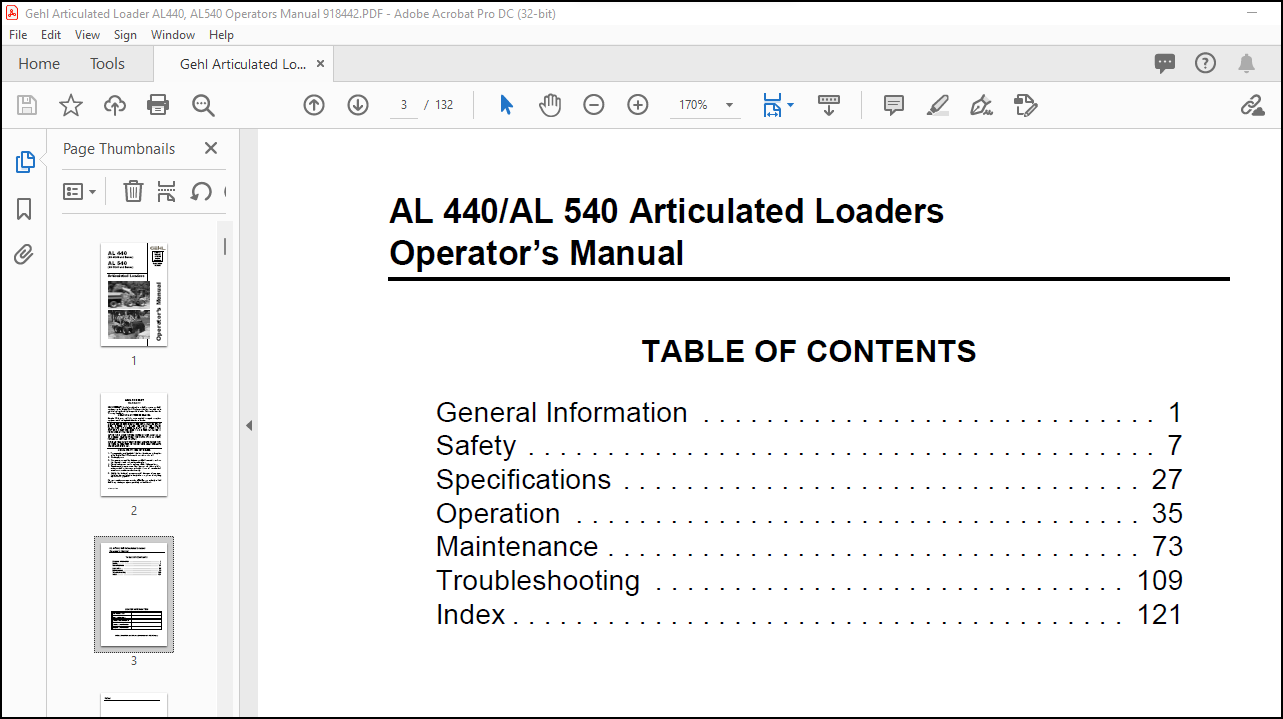This screenshot has width=1283, height=719.
Task: Go to previous page arrow
Action: 314,105
